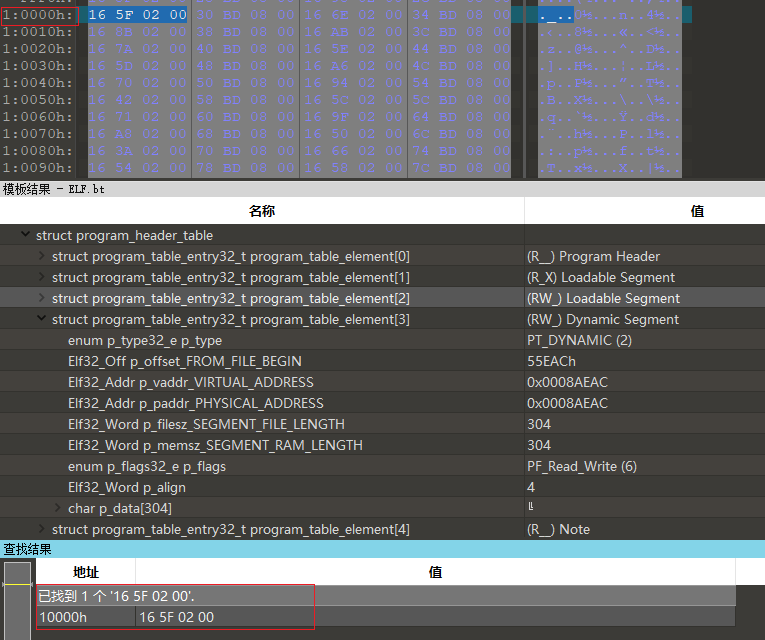Image resolution: width=765 pixels, height=640 pixels.
Task: Select the Elf32_Word p_align row
Action: tap(382, 487)
